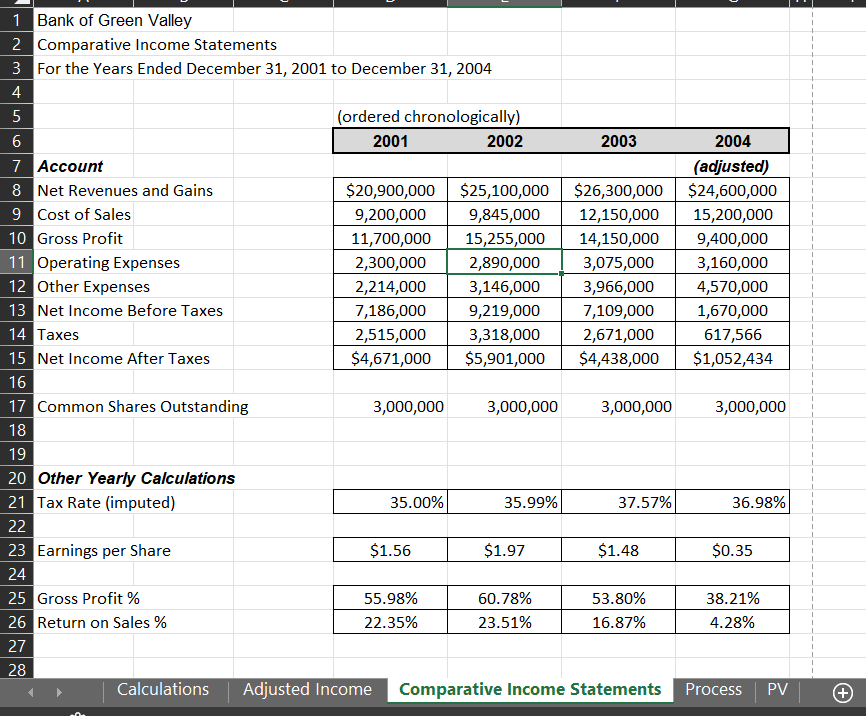Click the 2001 column heading cell

click(390, 141)
